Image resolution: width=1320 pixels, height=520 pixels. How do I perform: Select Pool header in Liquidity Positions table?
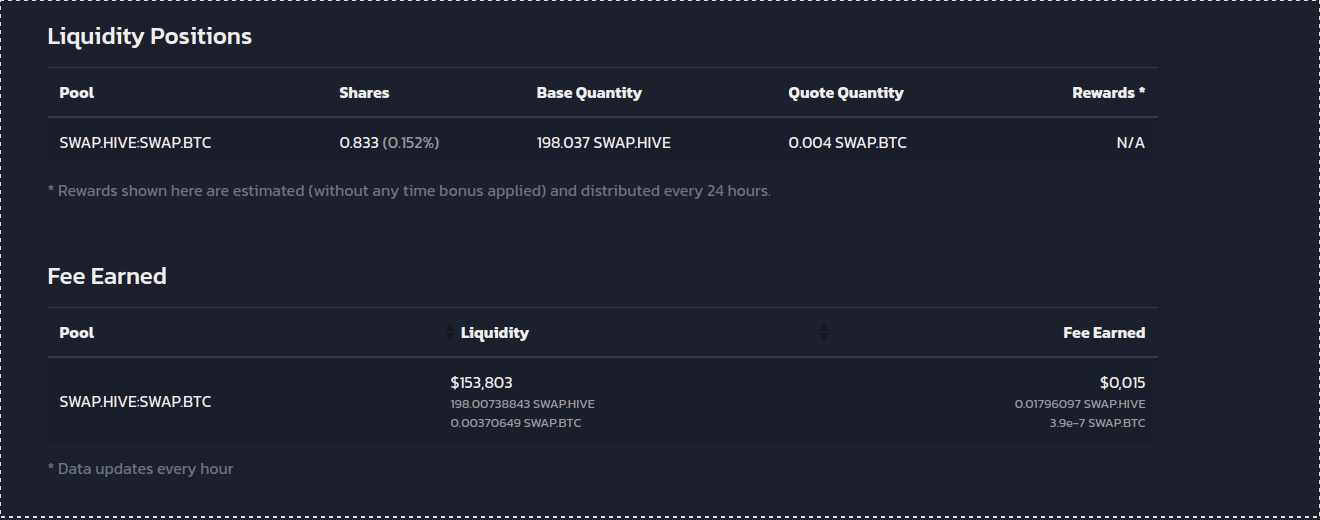77,93
